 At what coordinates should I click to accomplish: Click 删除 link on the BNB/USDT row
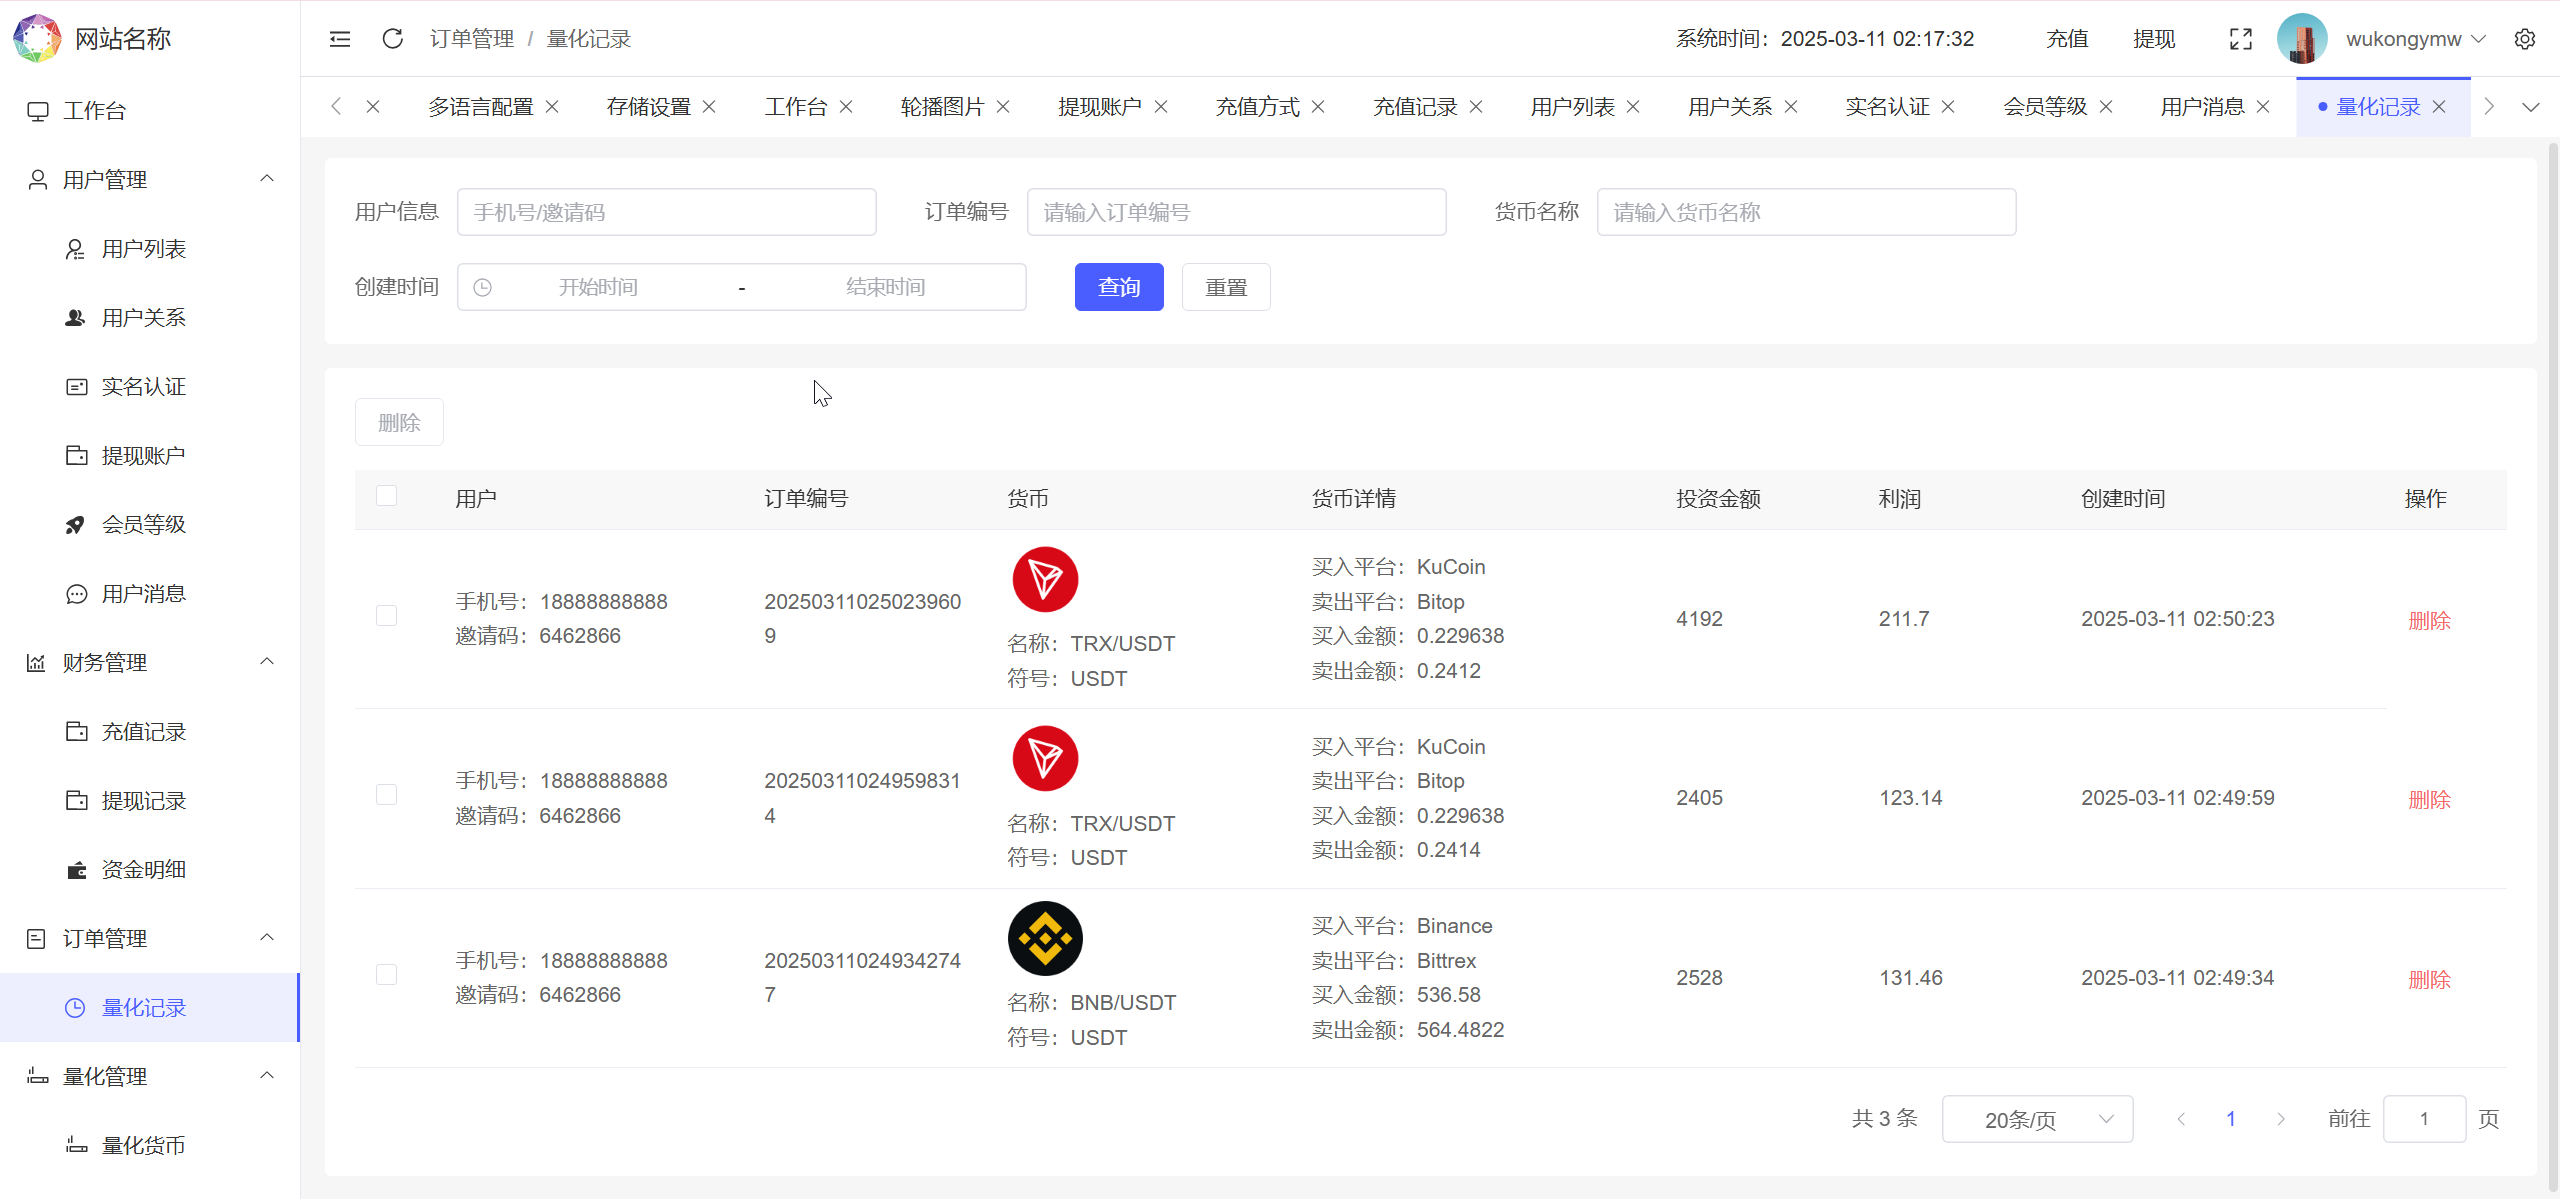2428,980
